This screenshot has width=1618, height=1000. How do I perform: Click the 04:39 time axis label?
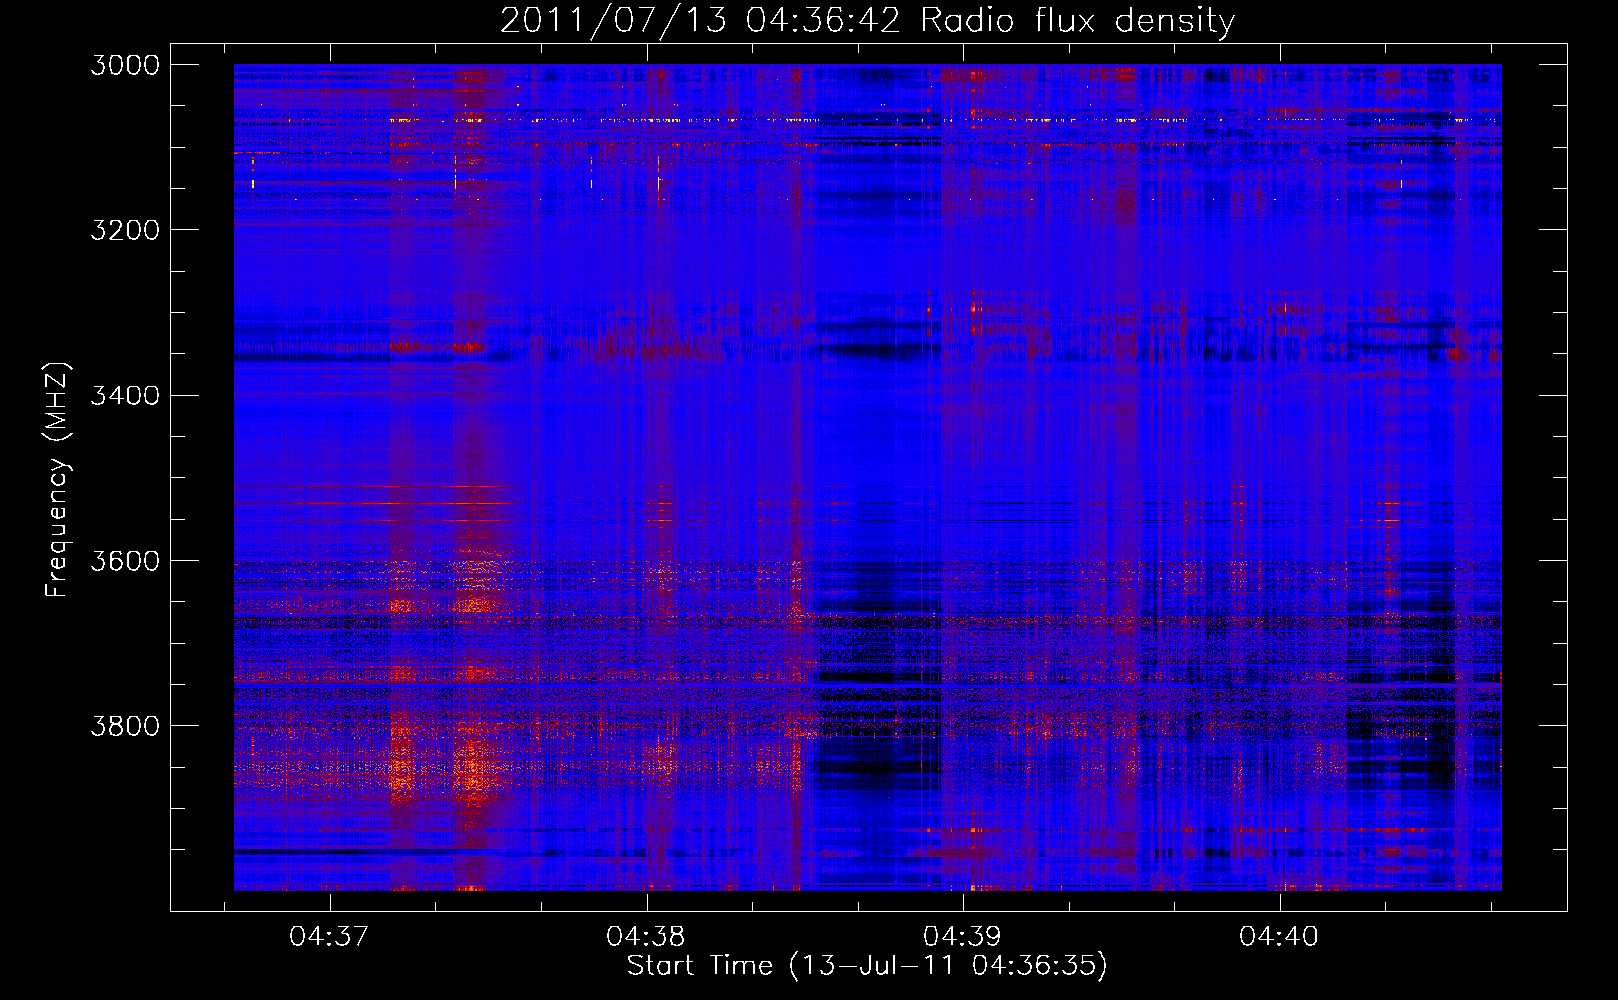tap(962, 936)
